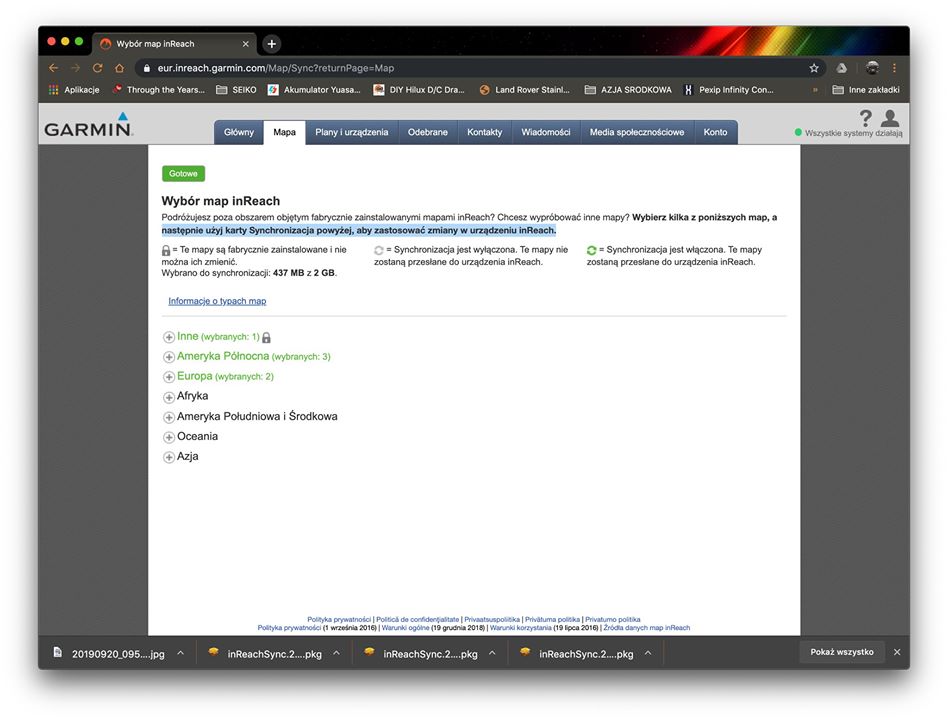Reload the page with refresh icon

[x=97, y=68]
